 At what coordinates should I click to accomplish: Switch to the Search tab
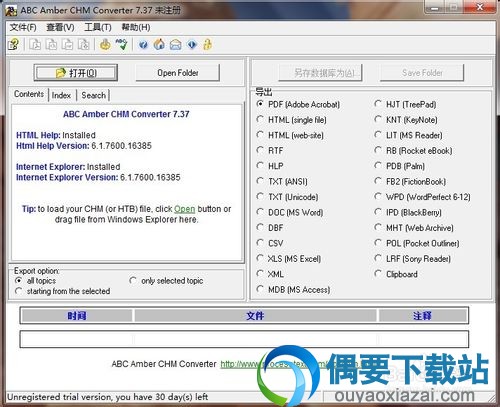pyautogui.click(x=94, y=95)
